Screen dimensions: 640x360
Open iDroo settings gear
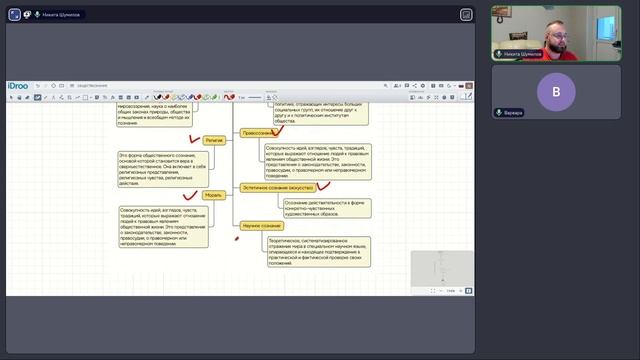[x=422, y=86]
